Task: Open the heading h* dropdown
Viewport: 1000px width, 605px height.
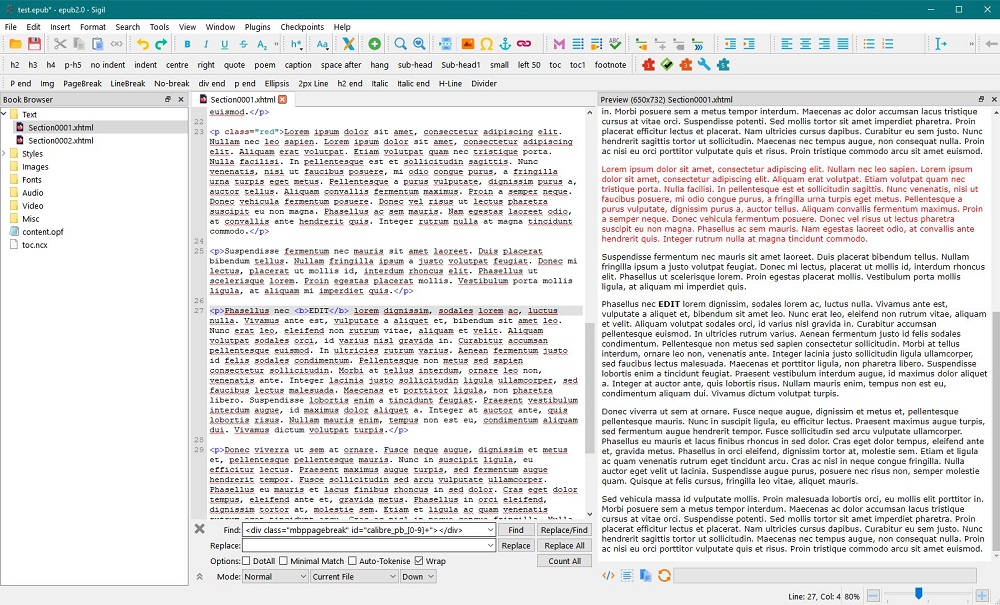Action: 297,44
